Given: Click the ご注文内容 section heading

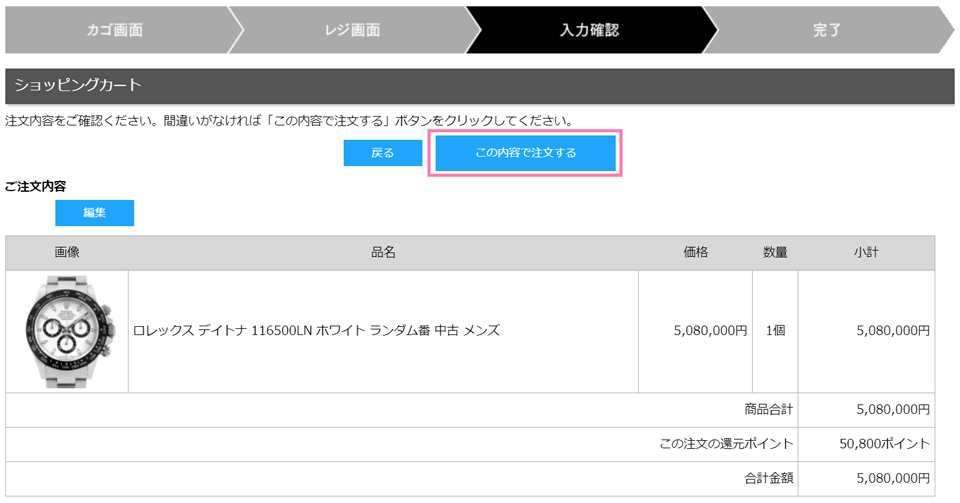Looking at the screenshot, I should coord(35,186).
